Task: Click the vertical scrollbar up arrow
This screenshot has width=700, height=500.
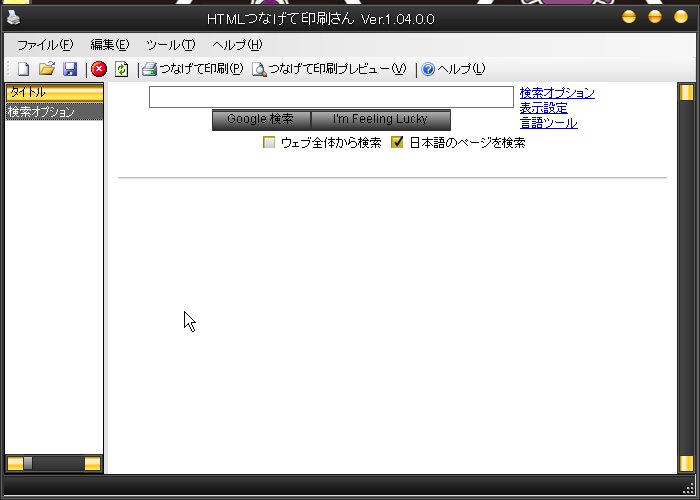Action: (686, 92)
